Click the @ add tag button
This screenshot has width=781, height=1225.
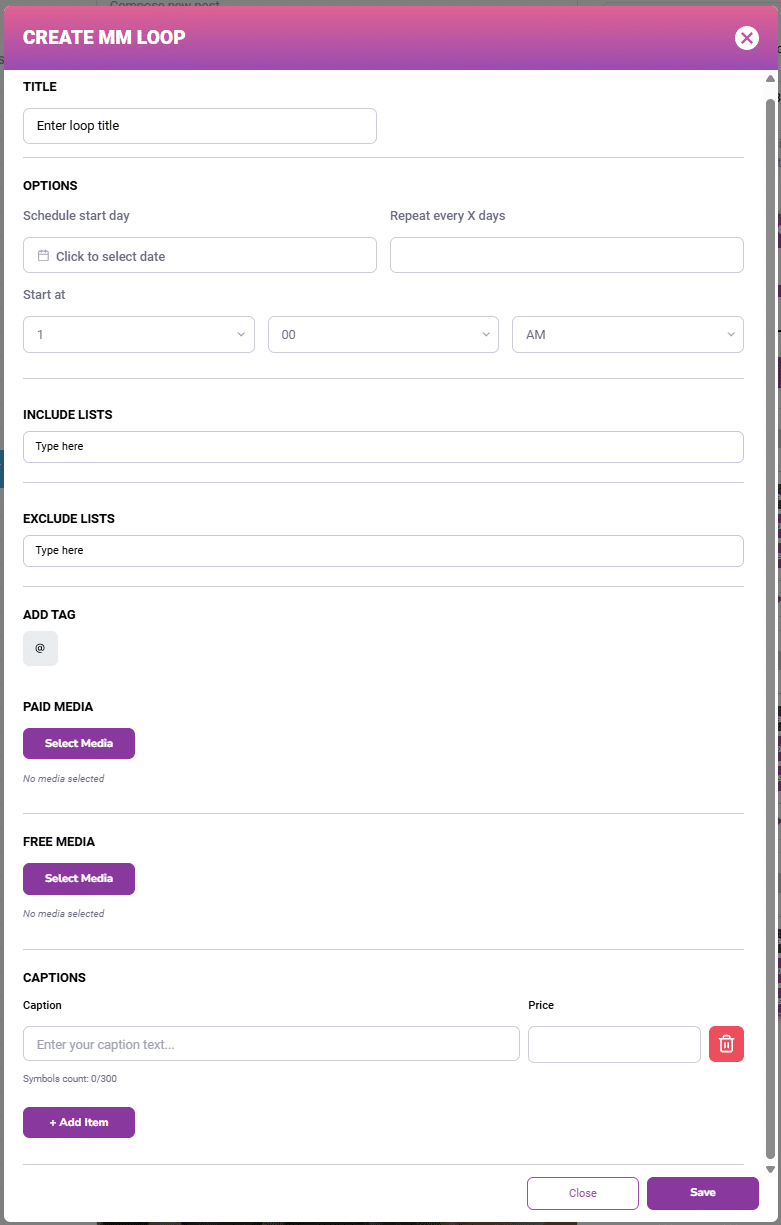coord(40,648)
